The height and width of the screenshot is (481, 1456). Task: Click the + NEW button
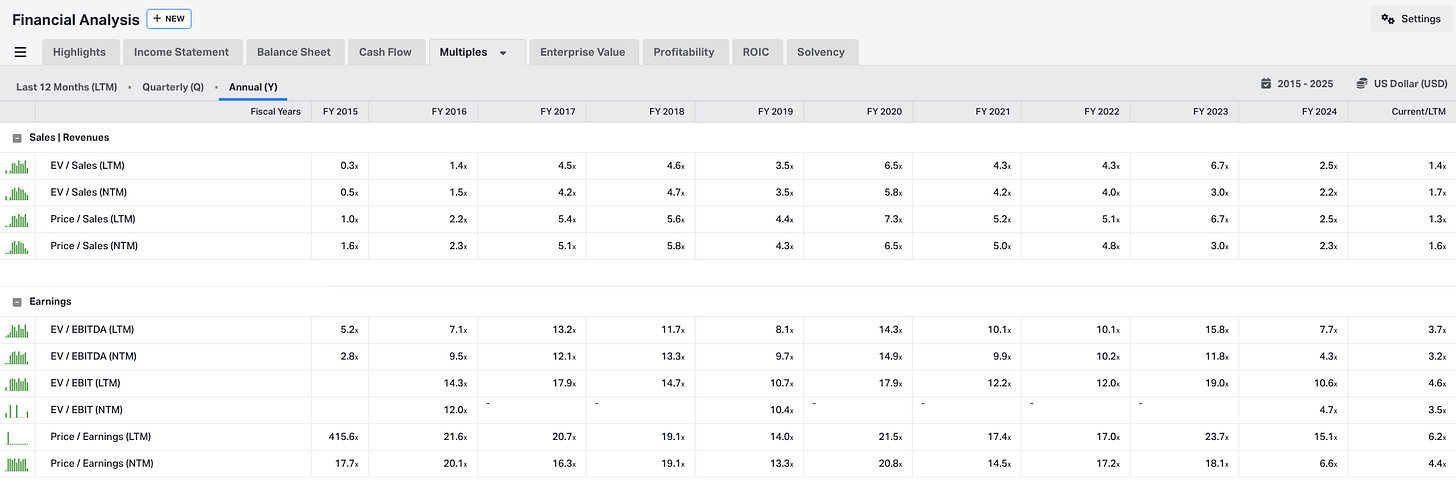169,18
